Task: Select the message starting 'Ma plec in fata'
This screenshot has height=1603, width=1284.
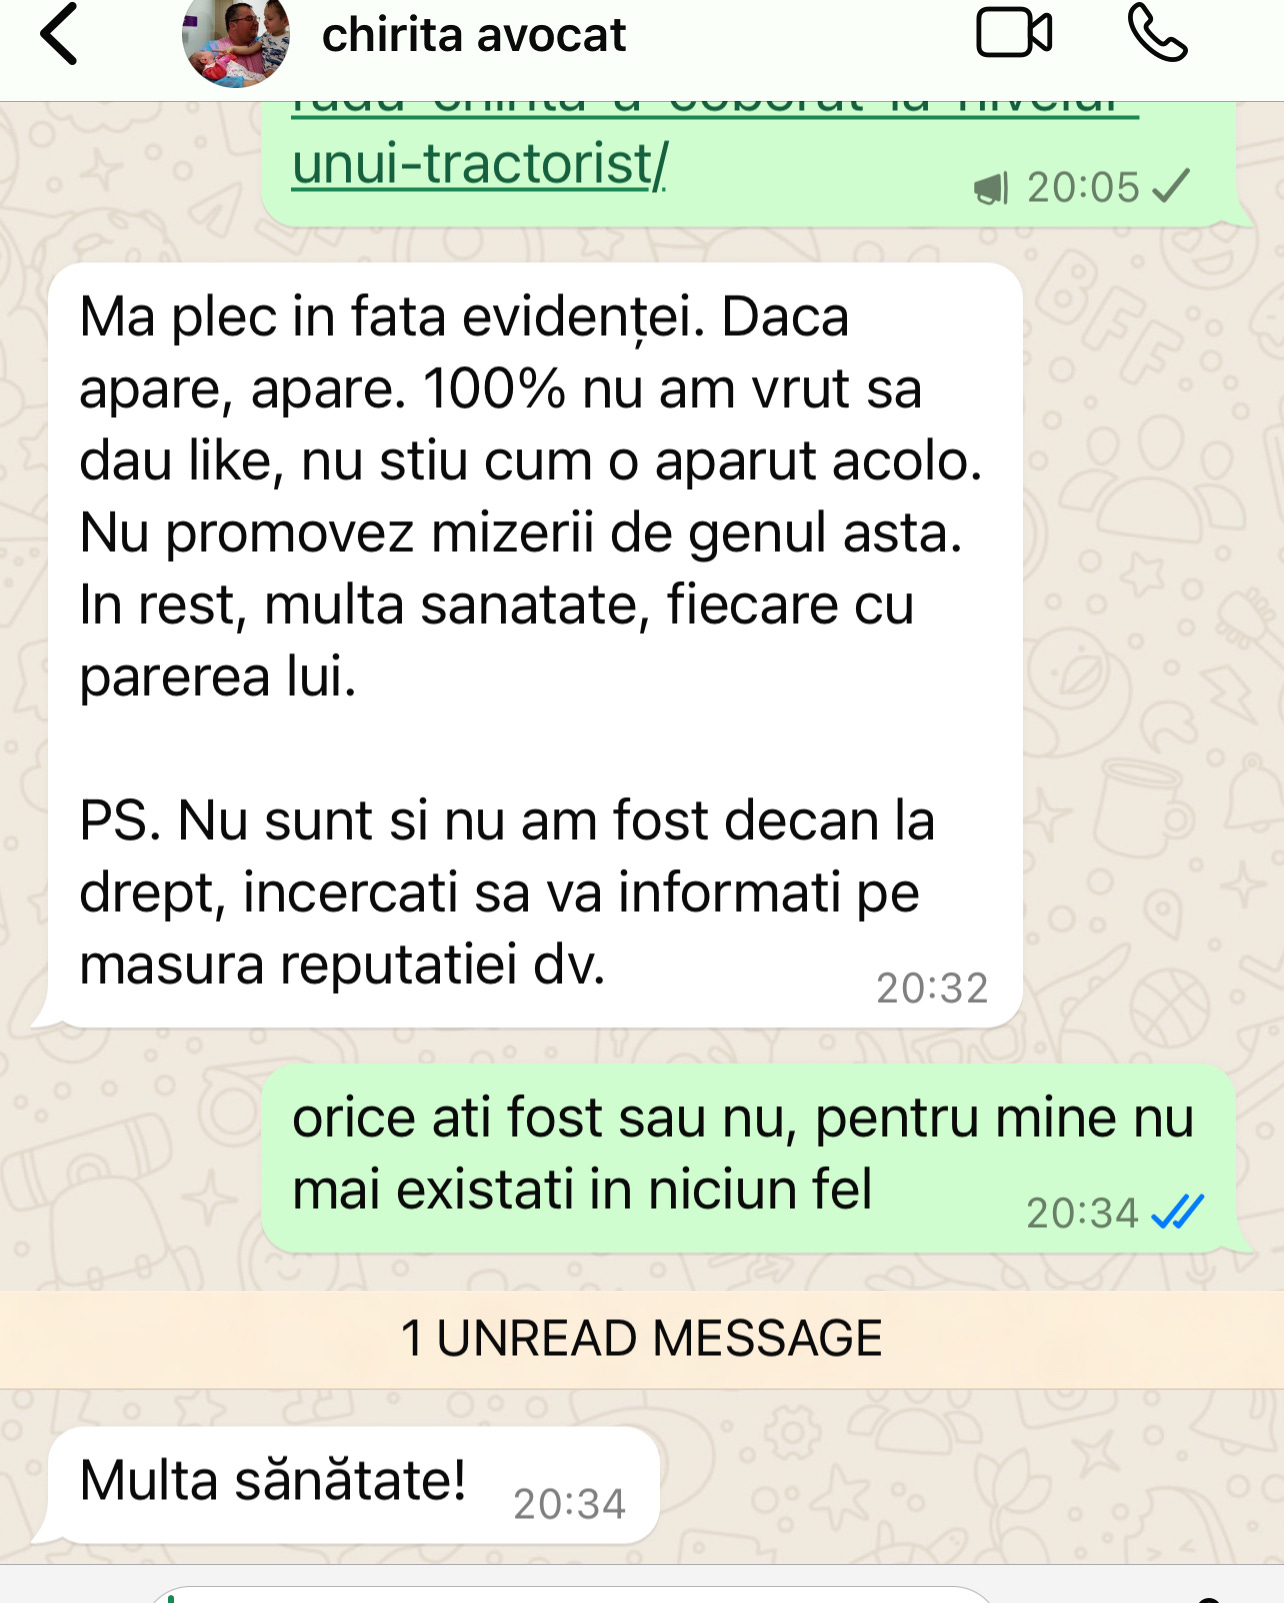Action: pos(535,645)
